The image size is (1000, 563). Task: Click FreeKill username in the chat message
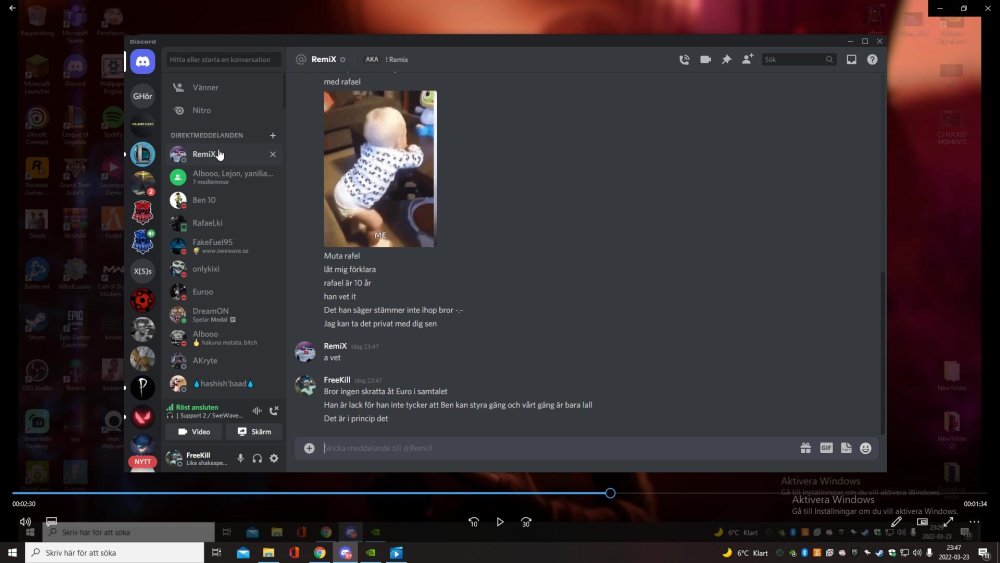(x=337, y=380)
